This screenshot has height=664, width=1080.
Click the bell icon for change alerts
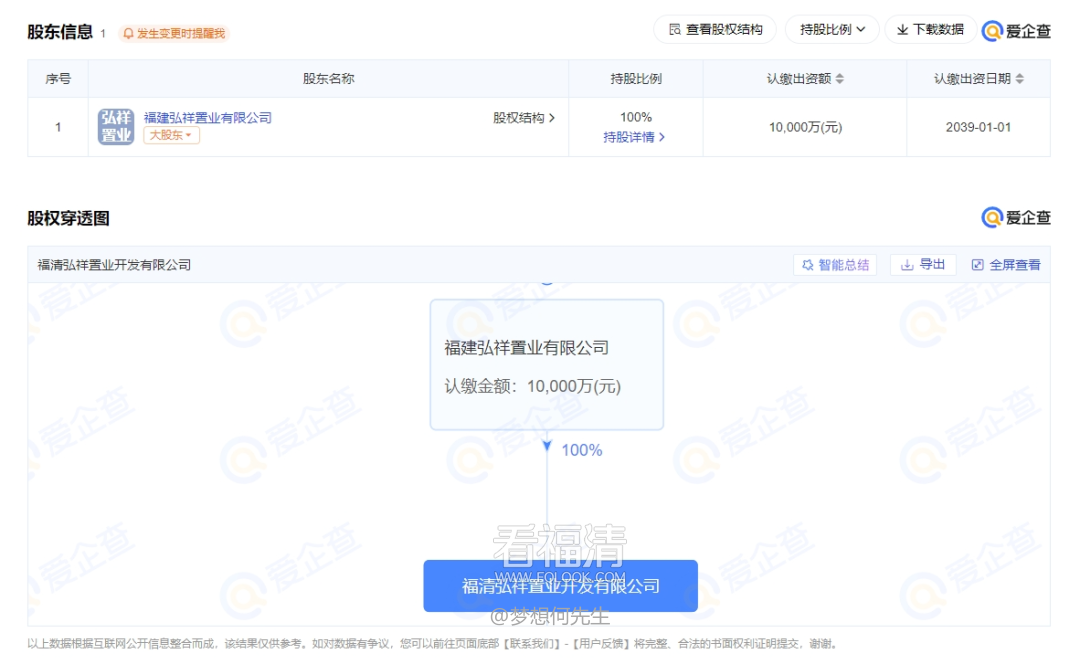[128, 34]
